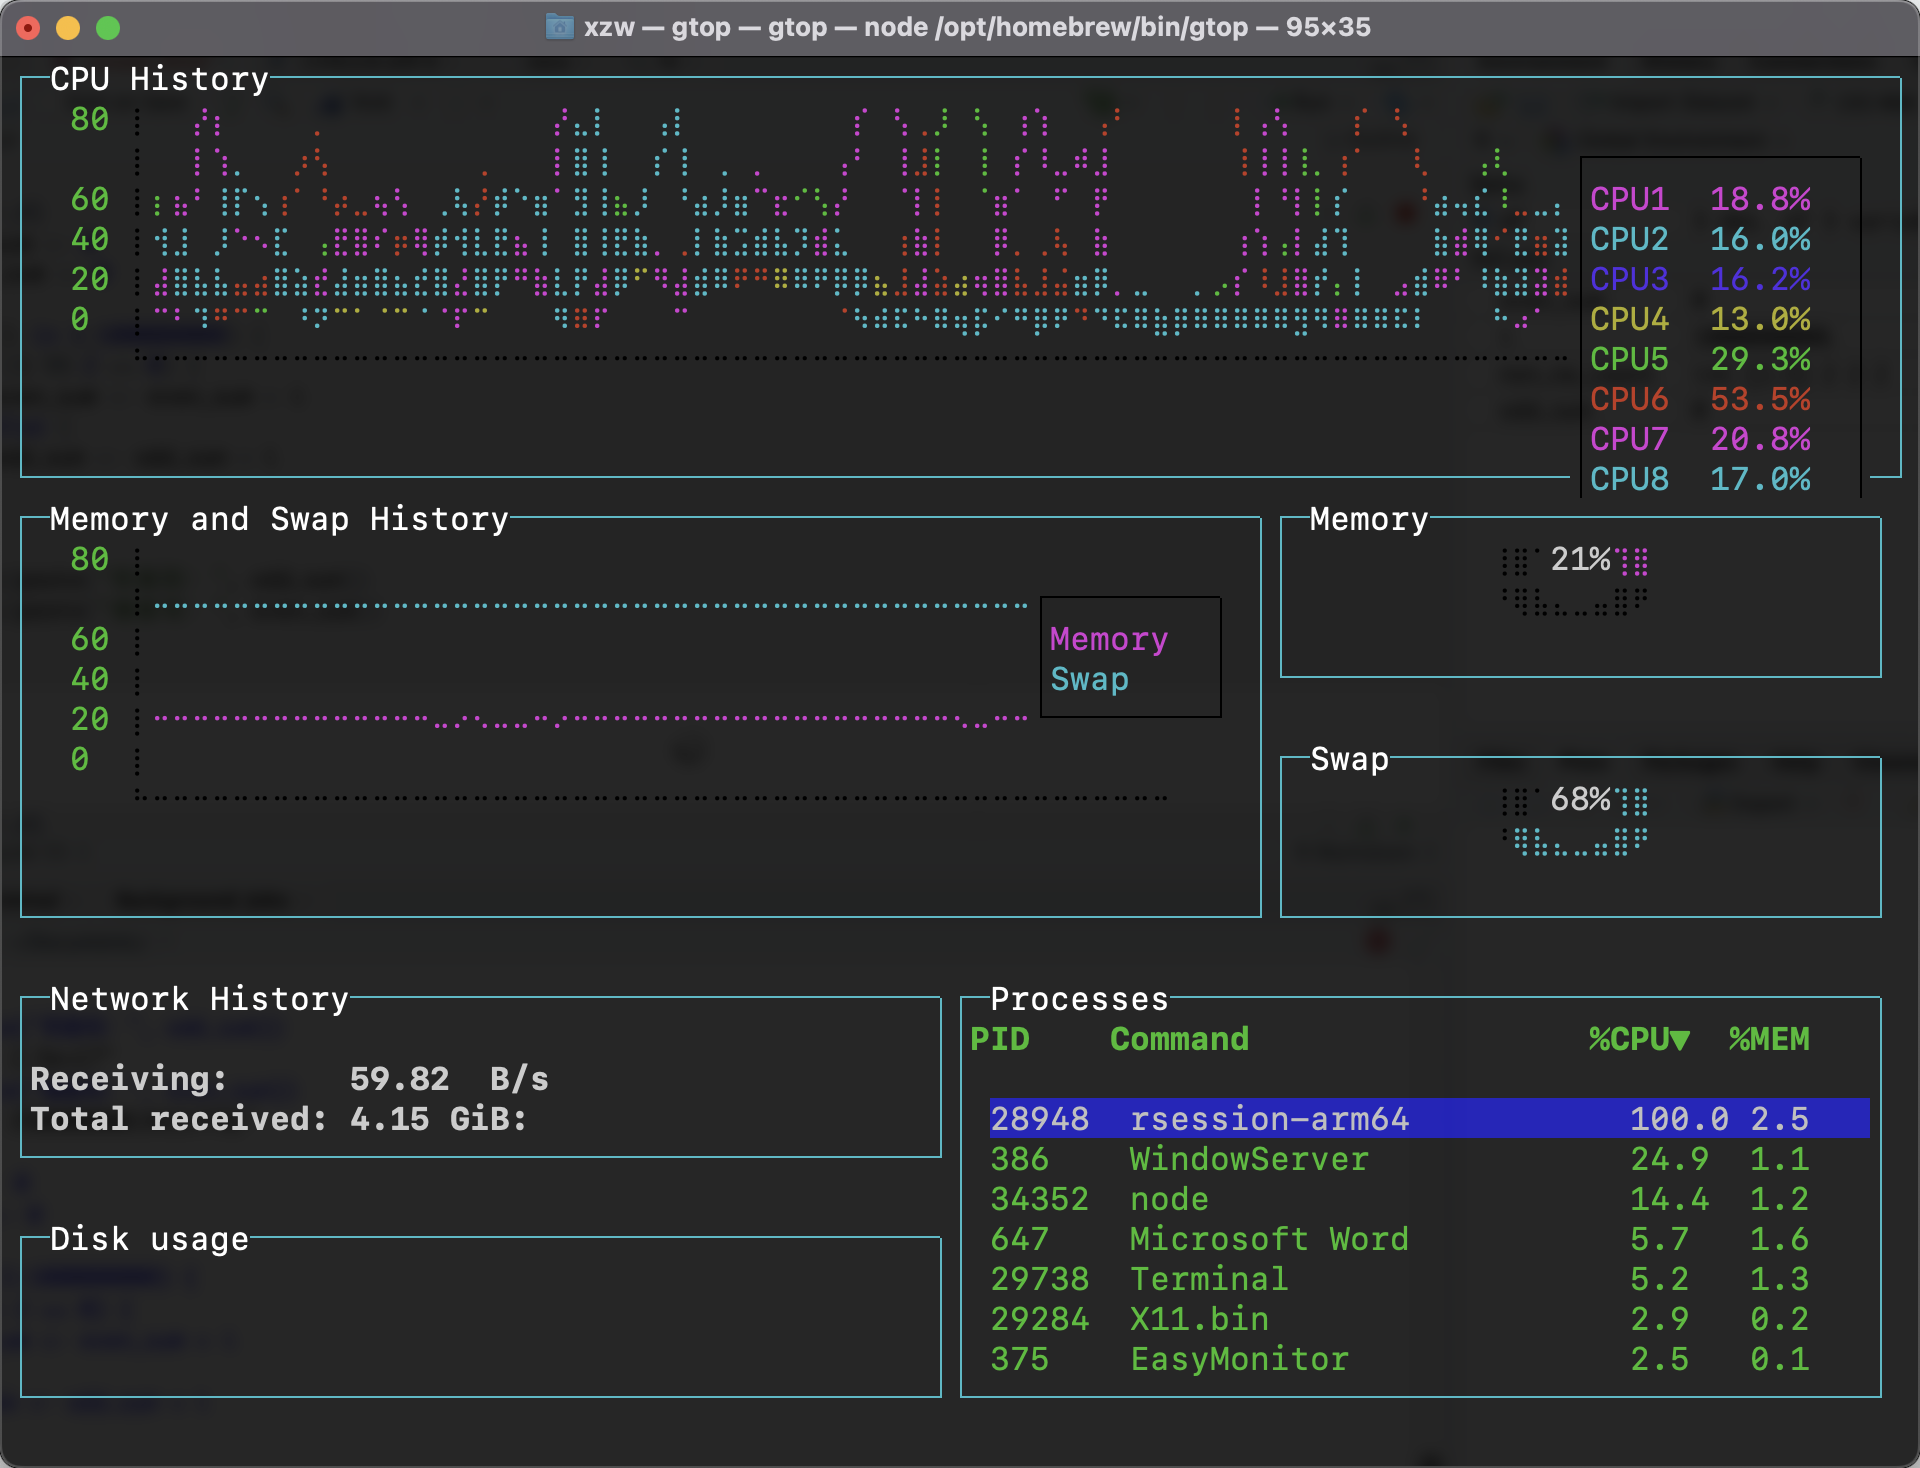
Task: Minimize the terminal window with yellow button
Action: click(68, 28)
